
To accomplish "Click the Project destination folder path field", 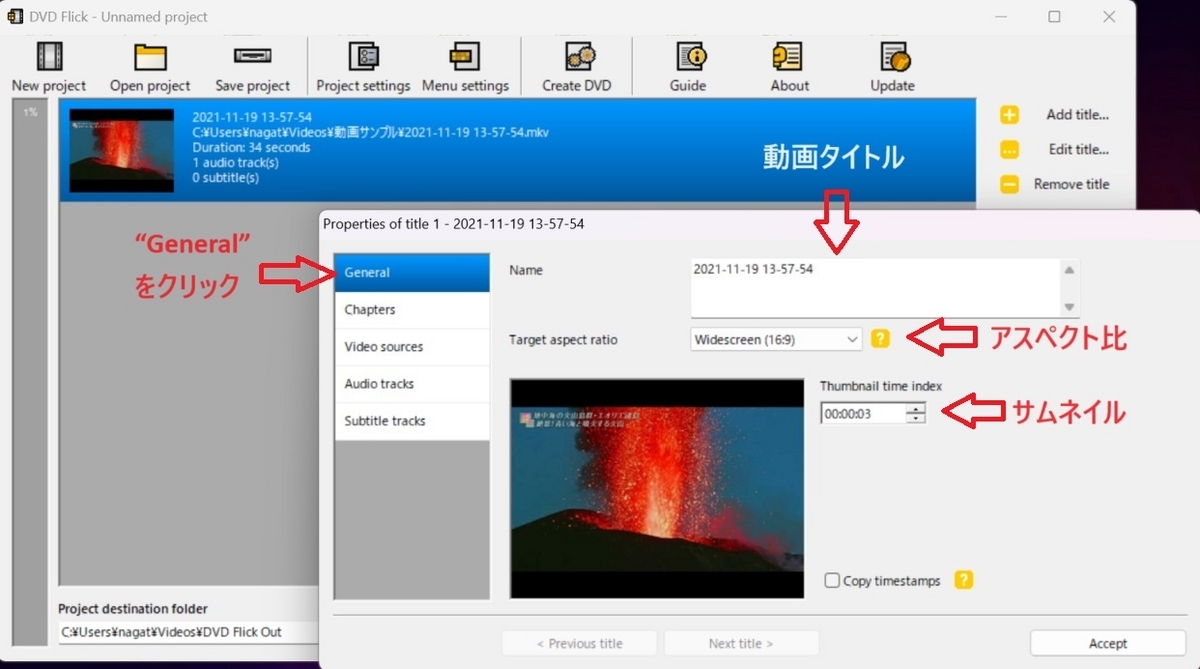I will pos(188,632).
